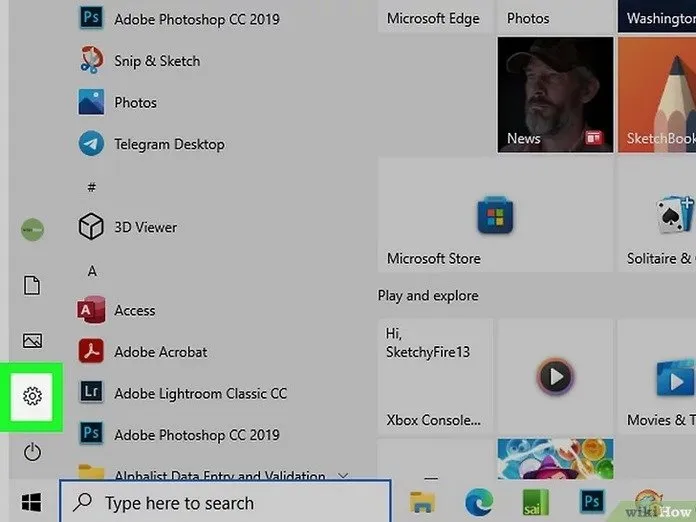This screenshot has width=696, height=522.
Task: Open Settings via the gear icon
Action: (32, 397)
